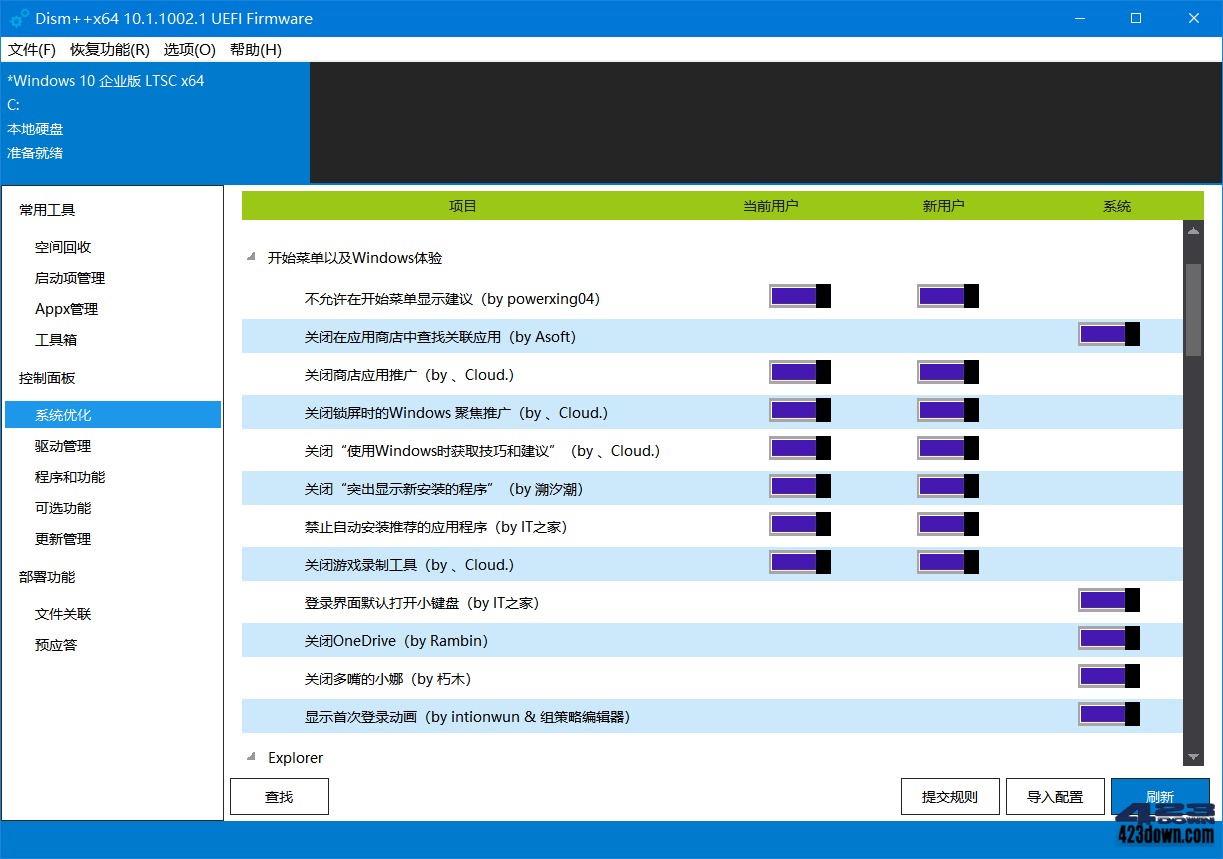The height and width of the screenshot is (859, 1223).
Task: Toggle 不允许在开始菜单显示建议 for 当前用户
Action: (x=799, y=295)
